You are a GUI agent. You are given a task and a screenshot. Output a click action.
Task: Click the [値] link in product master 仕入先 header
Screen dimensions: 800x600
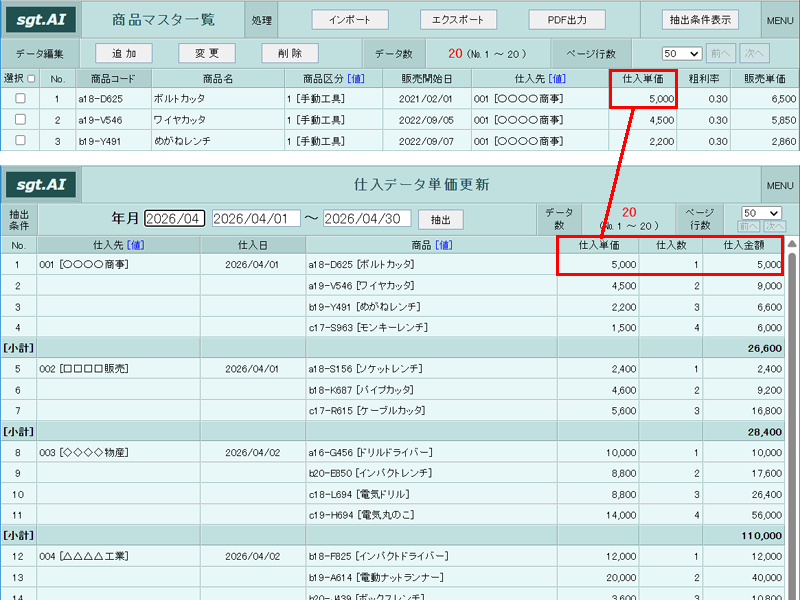[557, 79]
